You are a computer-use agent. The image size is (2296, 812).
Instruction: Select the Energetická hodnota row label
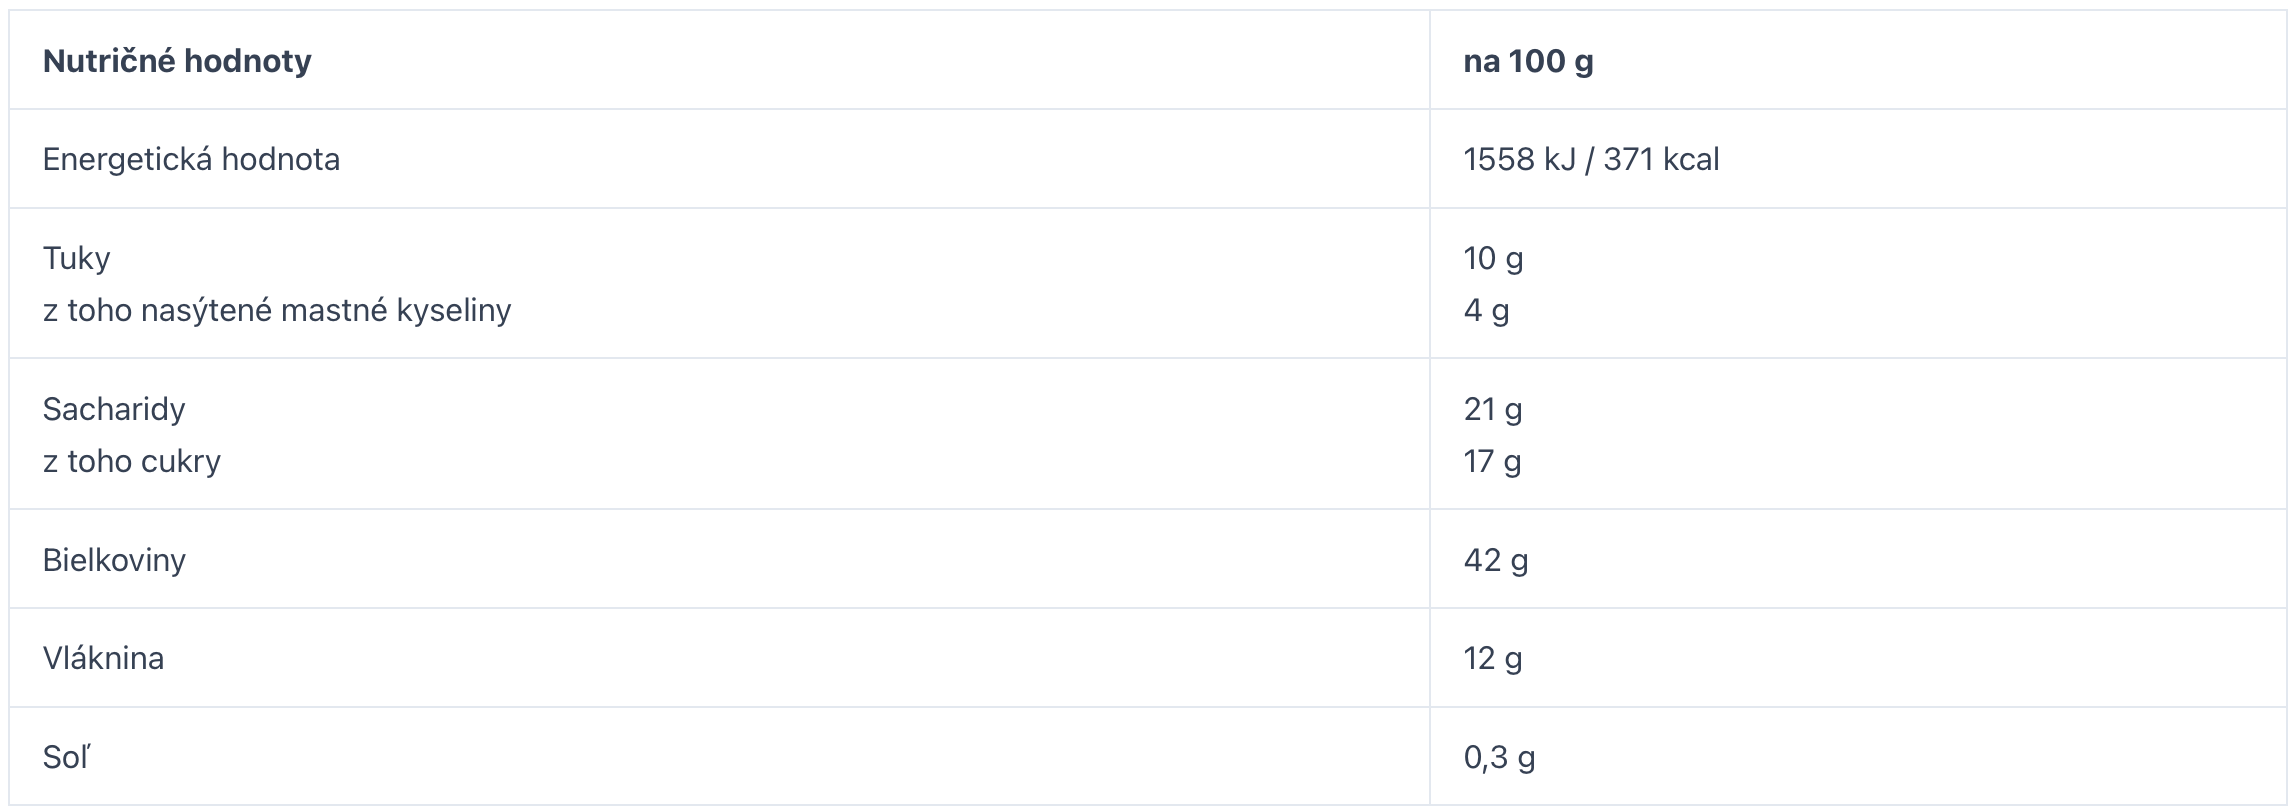(x=191, y=159)
